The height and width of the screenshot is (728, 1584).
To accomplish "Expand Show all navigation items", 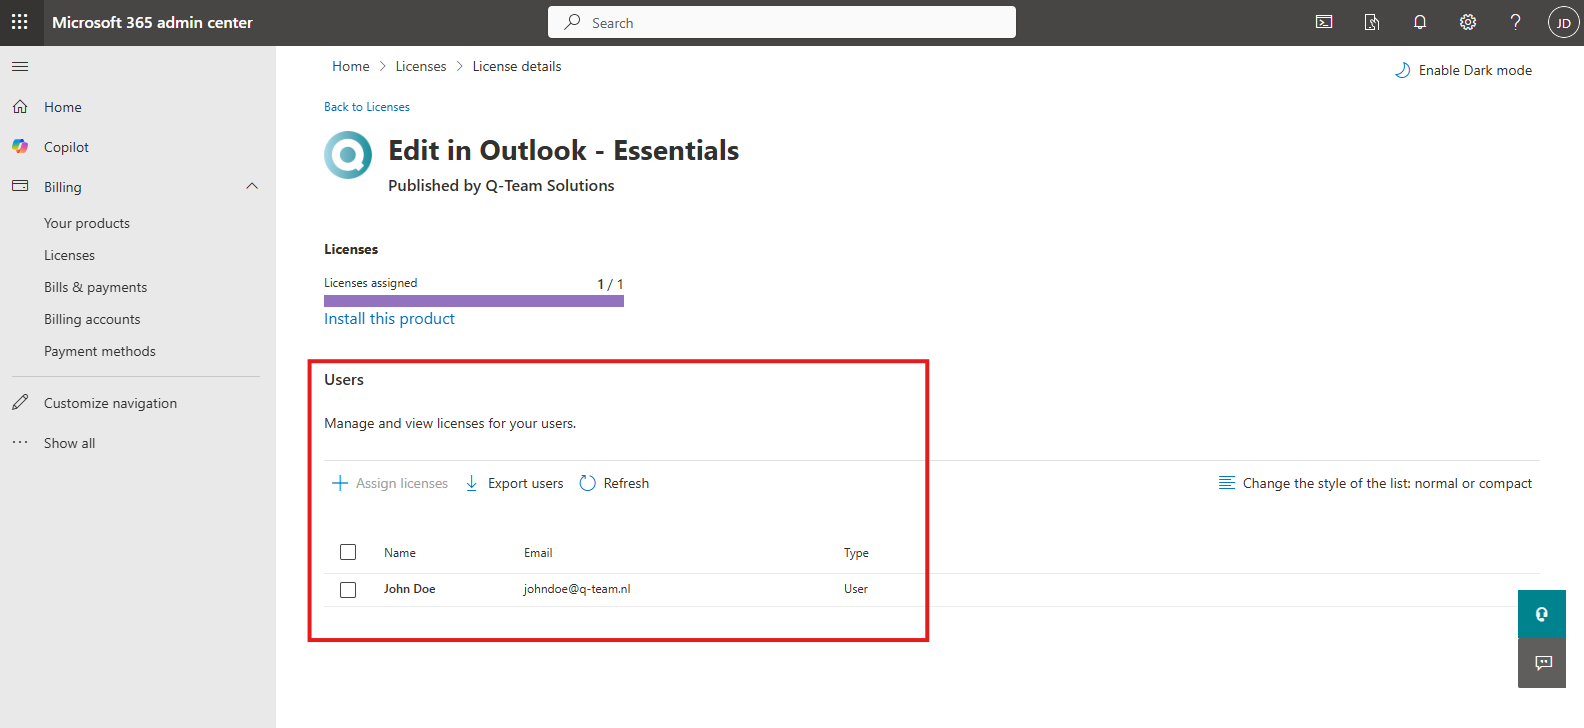I will pos(69,443).
